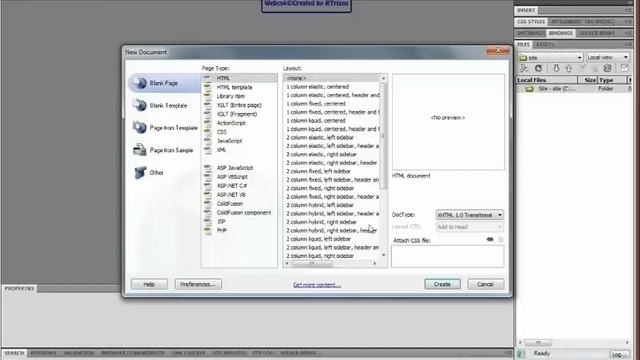
Task: Switch to the BINDINGS tab
Action: (560, 33)
